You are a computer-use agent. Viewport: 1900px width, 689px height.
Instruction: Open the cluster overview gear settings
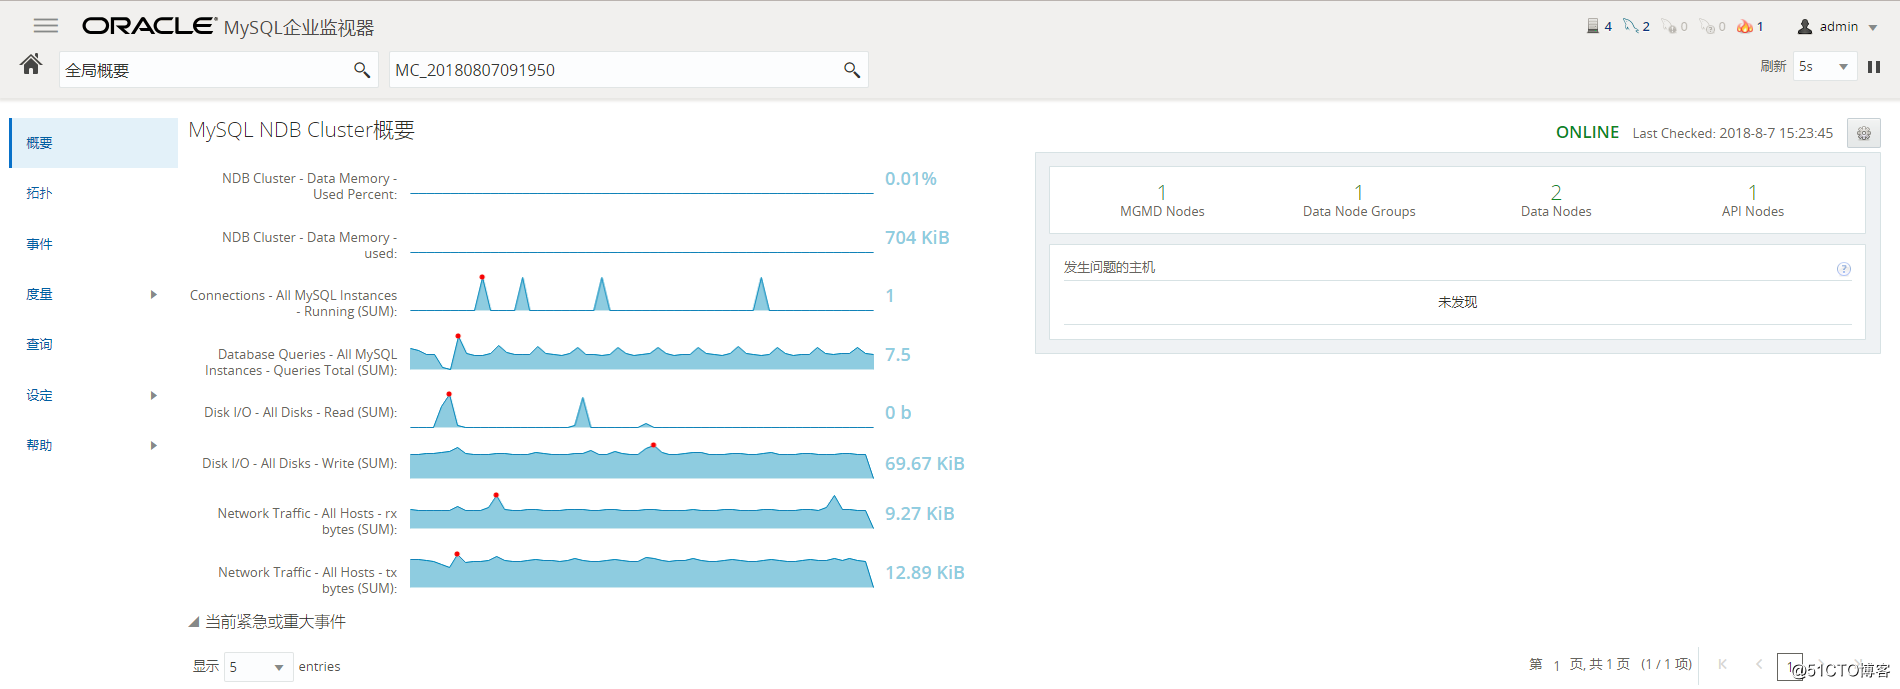pos(1864,133)
